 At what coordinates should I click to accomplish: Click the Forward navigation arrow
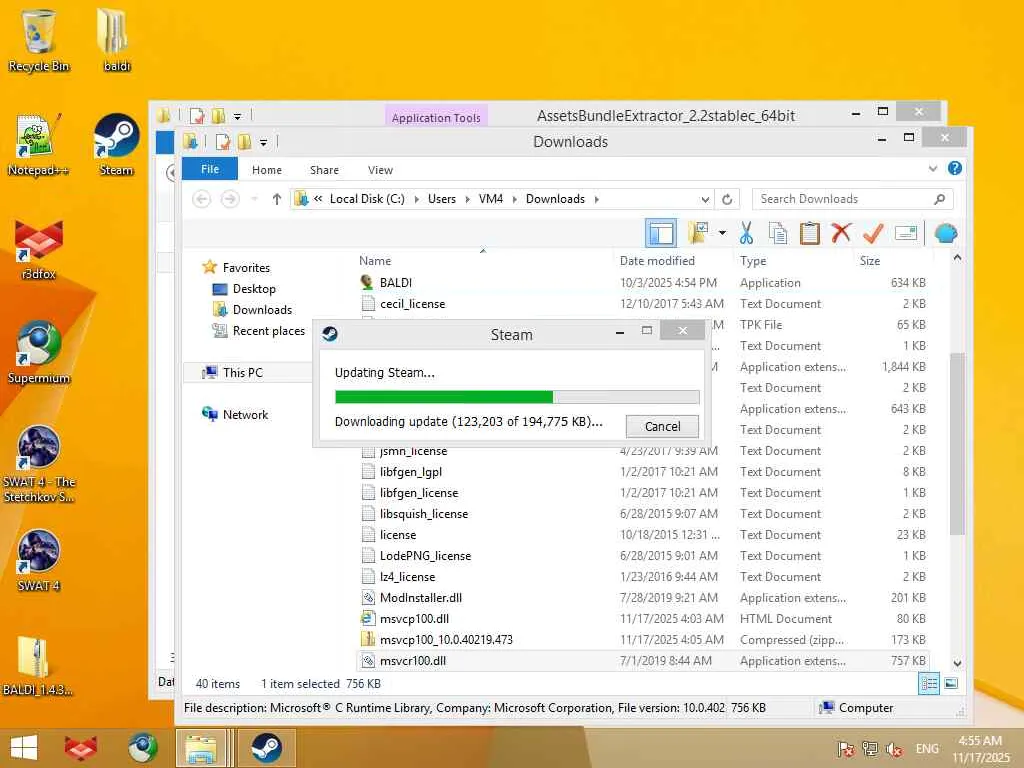pos(230,199)
